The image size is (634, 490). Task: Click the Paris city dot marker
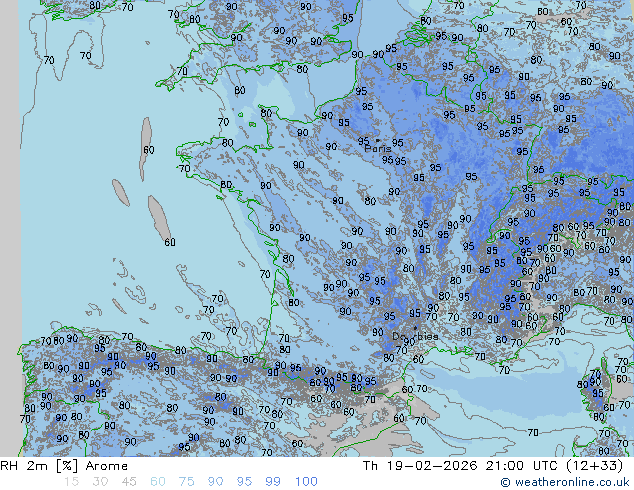[377, 141]
